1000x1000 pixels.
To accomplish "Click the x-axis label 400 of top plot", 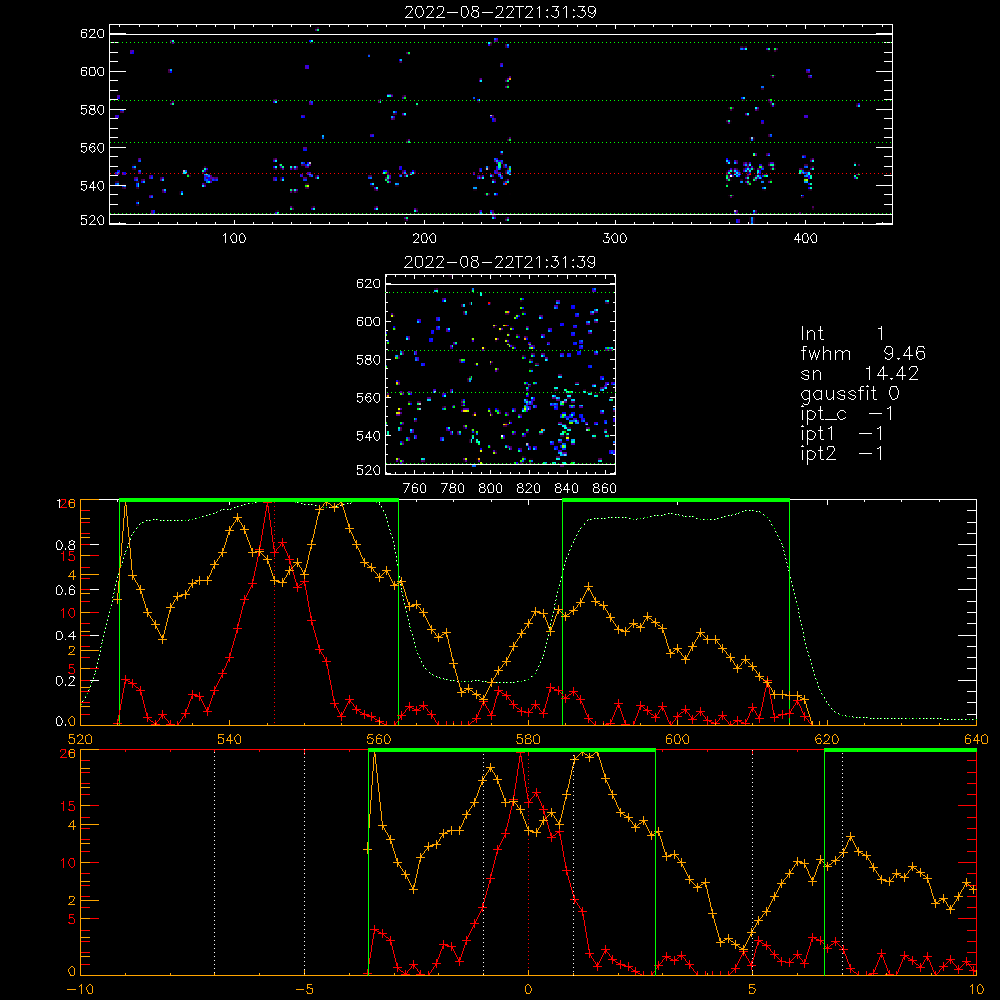I will (805, 239).
